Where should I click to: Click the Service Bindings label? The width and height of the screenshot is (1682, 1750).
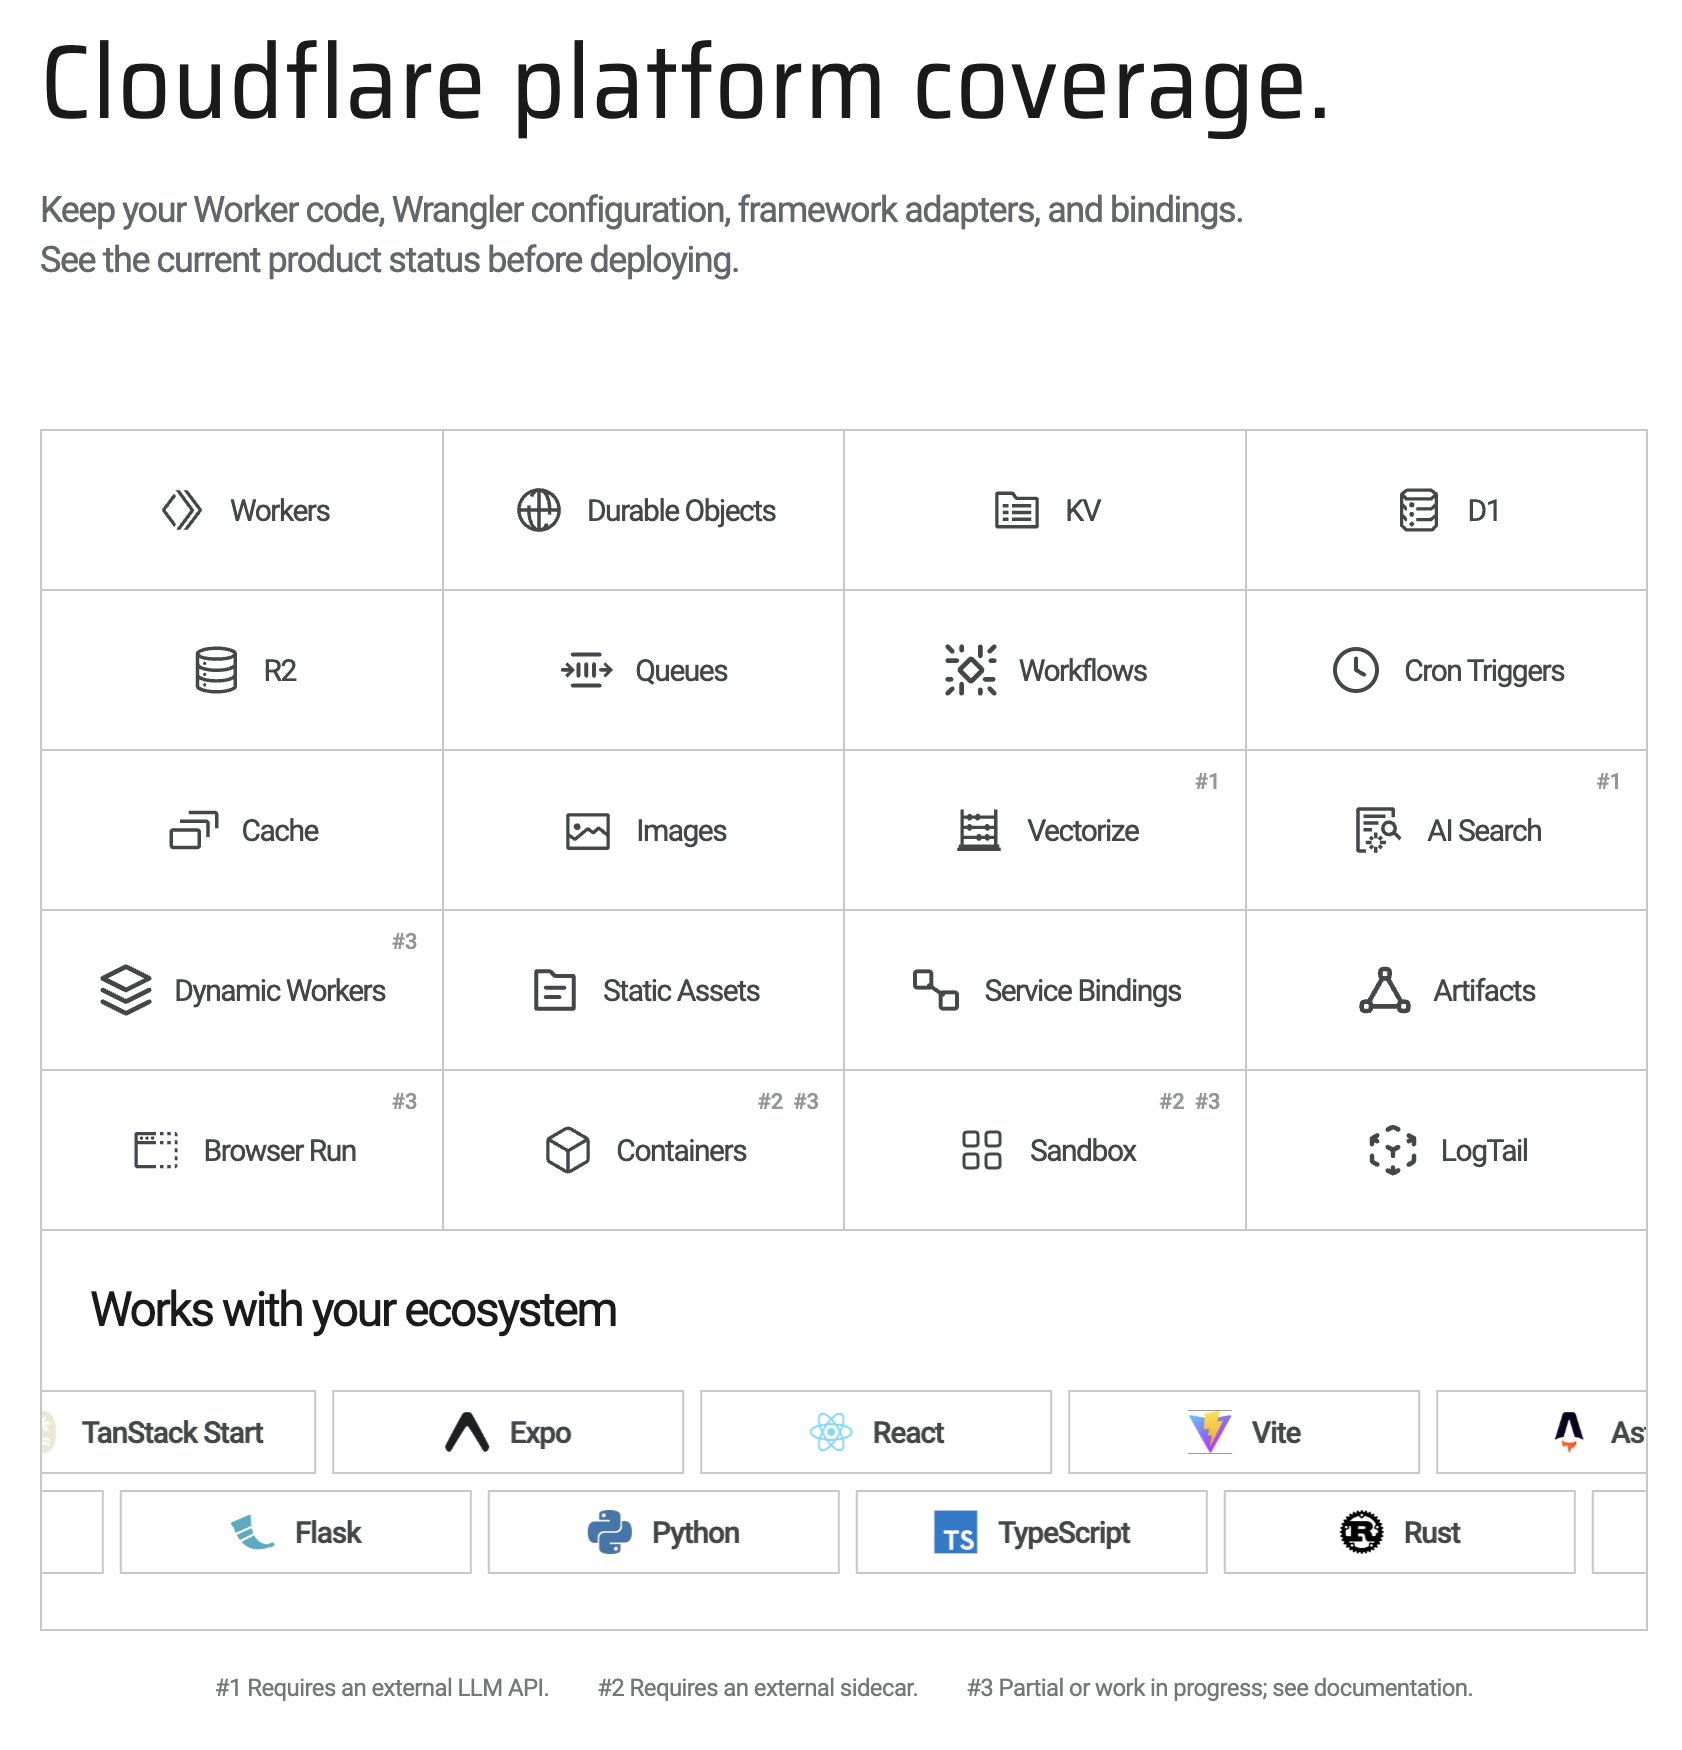1083,991
